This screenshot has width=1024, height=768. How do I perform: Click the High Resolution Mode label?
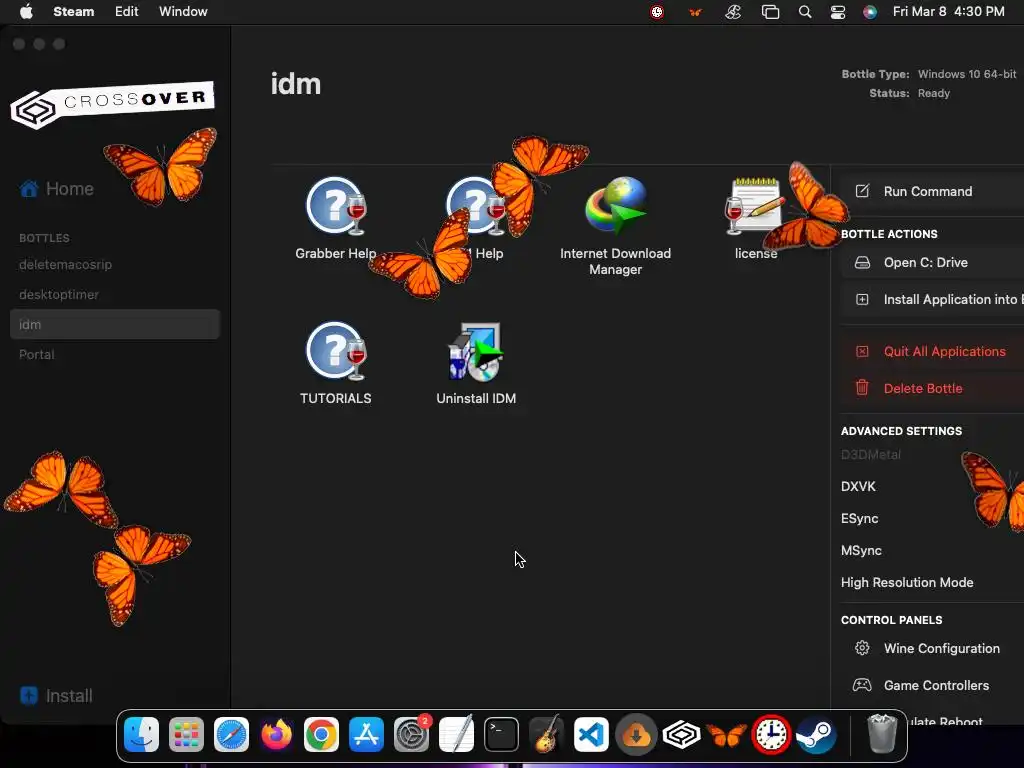(907, 583)
